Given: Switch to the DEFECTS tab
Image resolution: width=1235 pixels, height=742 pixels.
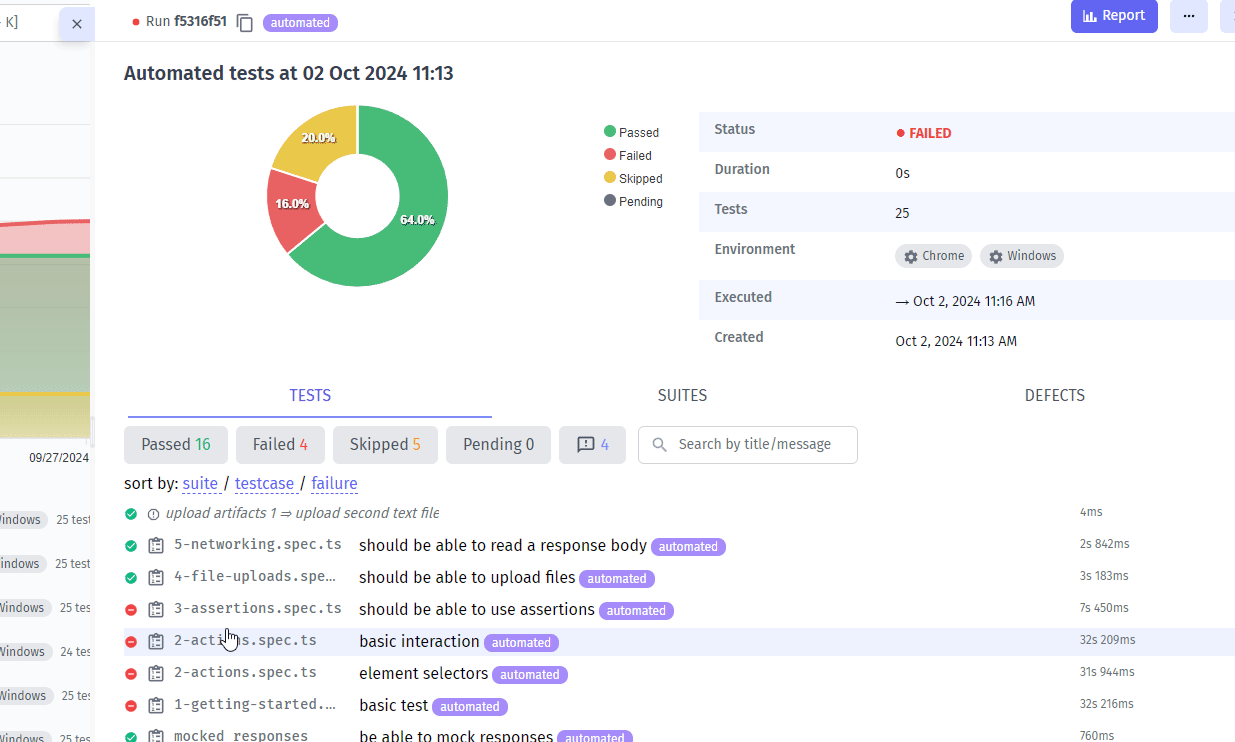Looking at the screenshot, I should pyautogui.click(x=1054, y=396).
